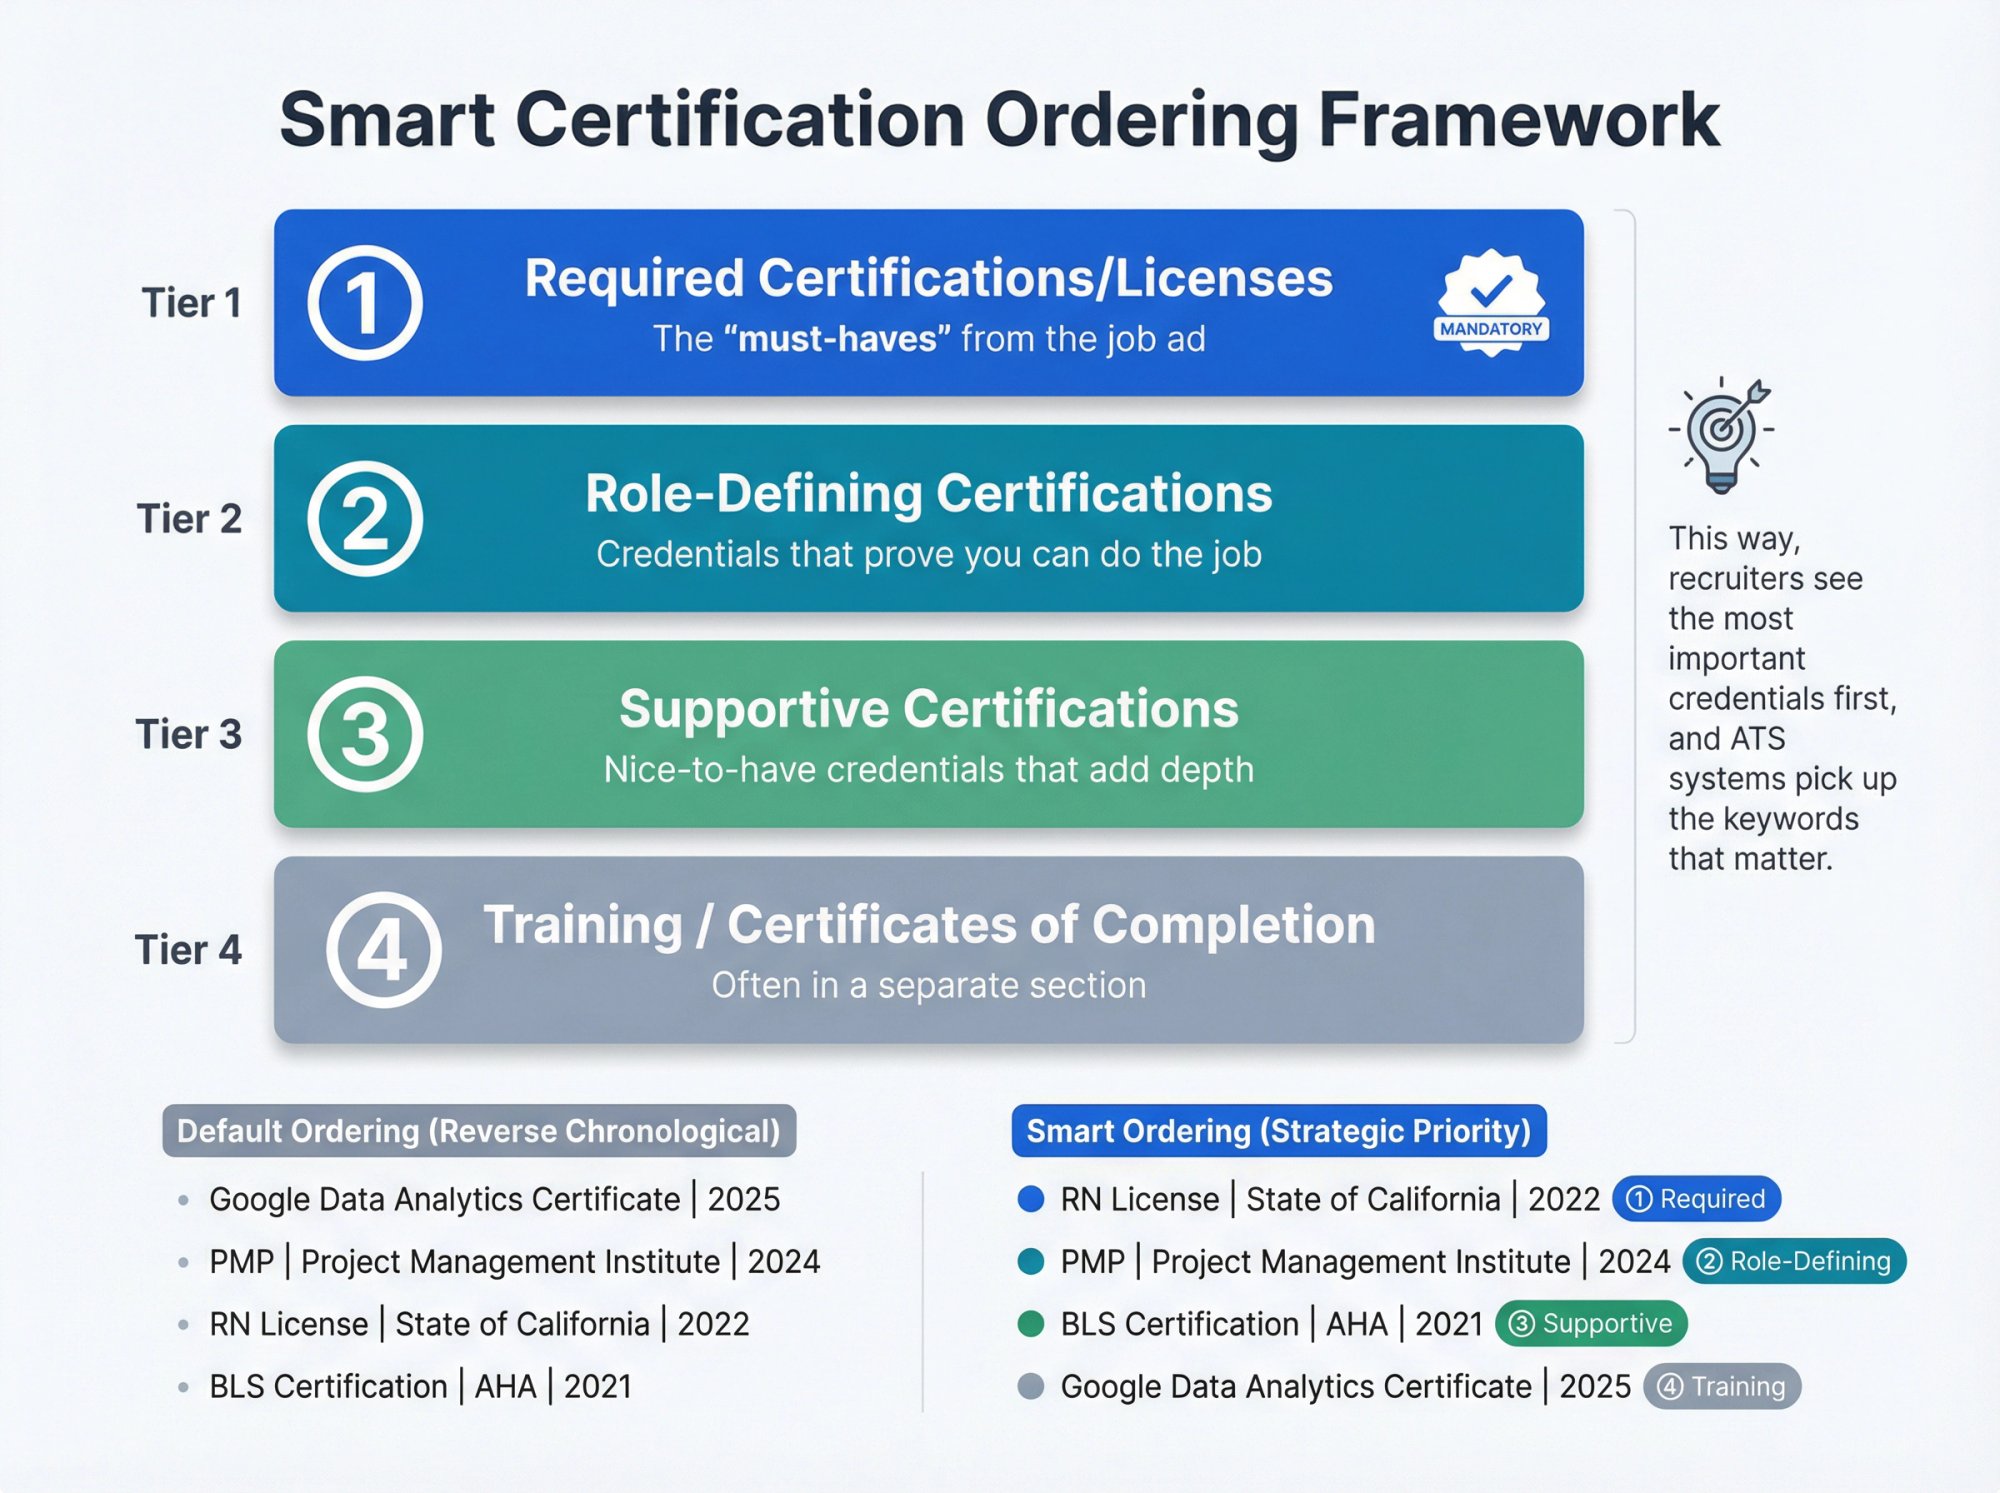Click the target lightbulb icon
Image resolution: width=2000 pixels, height=1493 pixels.
pos(1720,435)
